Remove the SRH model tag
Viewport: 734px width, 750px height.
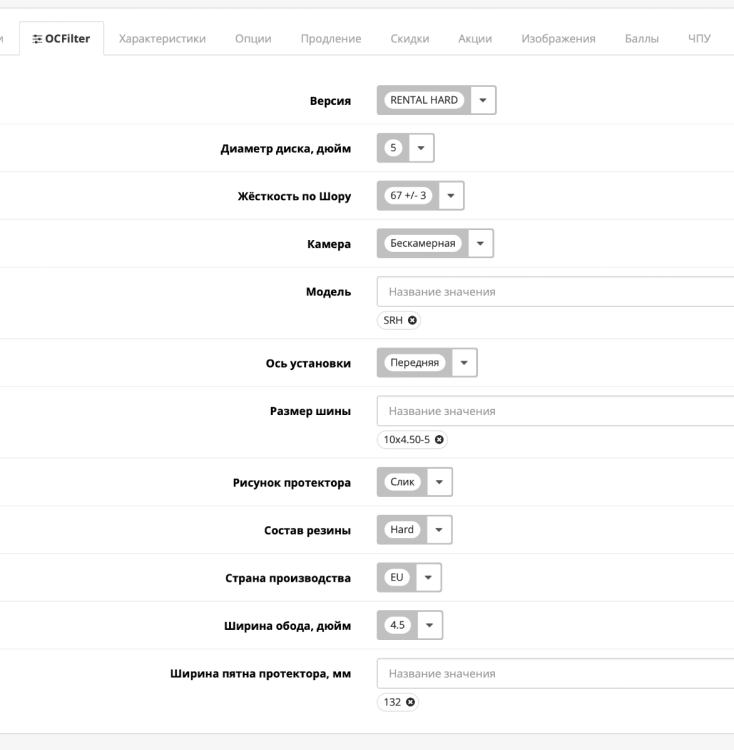point(412,321)
